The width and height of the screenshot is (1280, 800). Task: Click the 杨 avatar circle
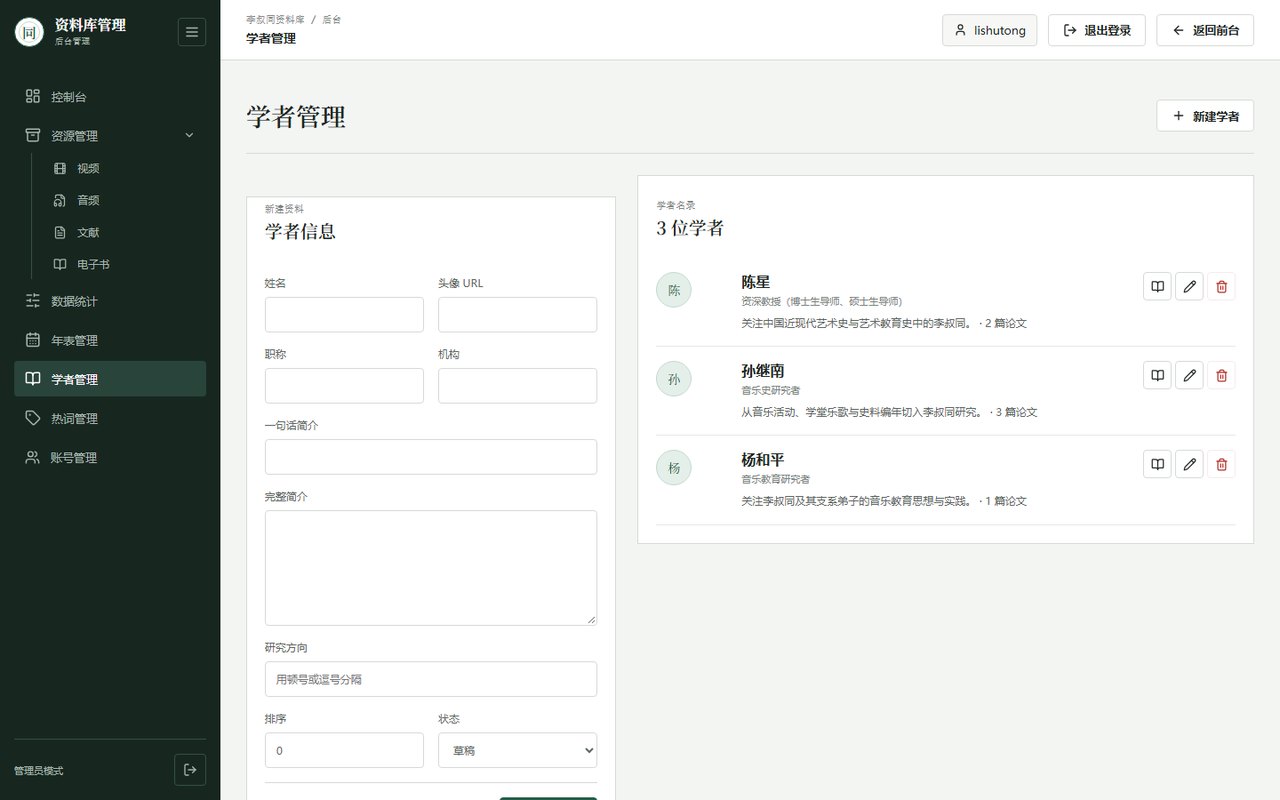(674, 468)
